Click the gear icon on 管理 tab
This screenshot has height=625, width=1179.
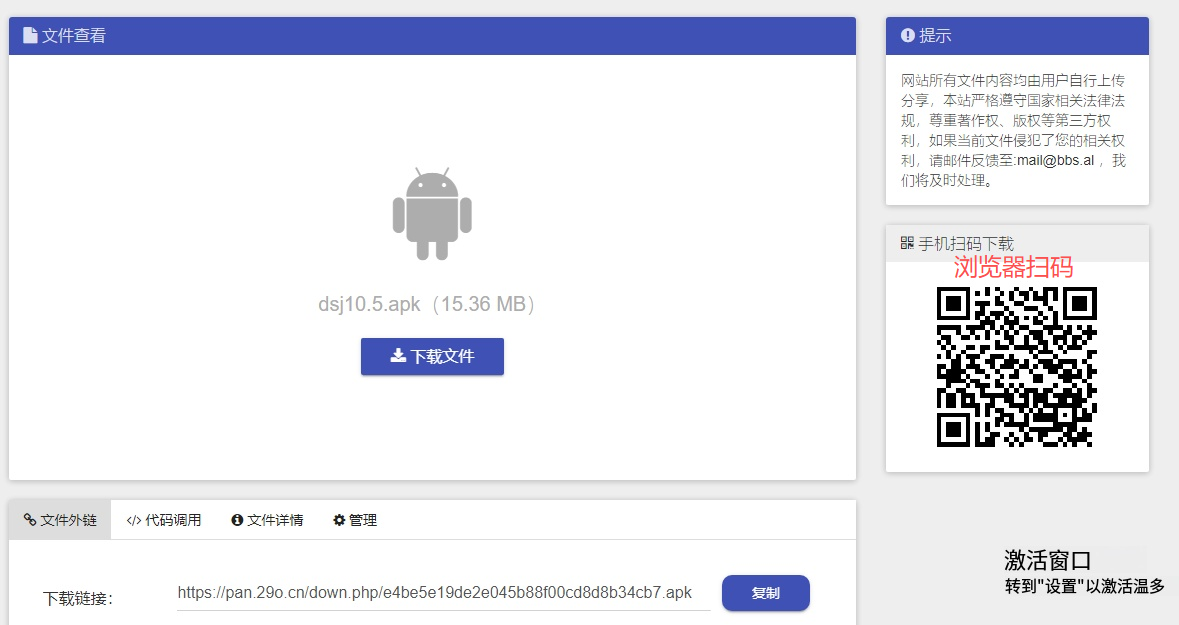click(339, 520)
